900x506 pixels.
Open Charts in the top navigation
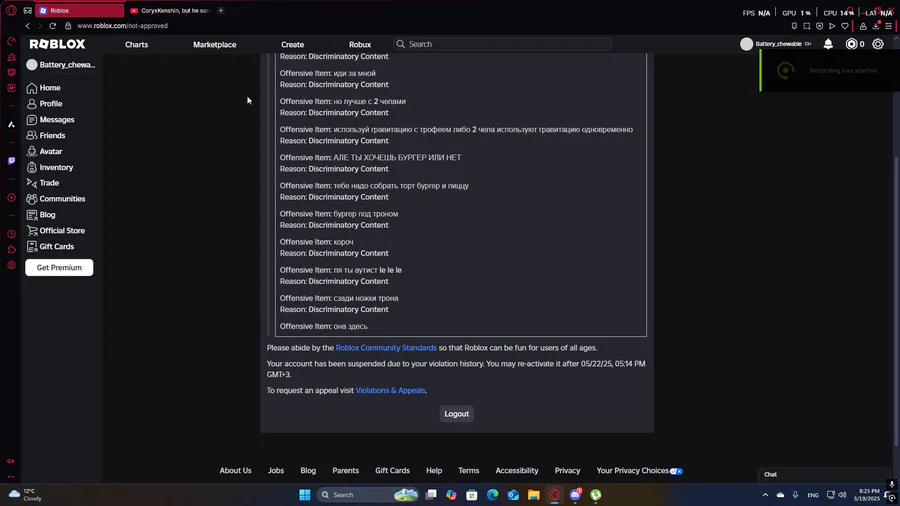coord(137,44)
